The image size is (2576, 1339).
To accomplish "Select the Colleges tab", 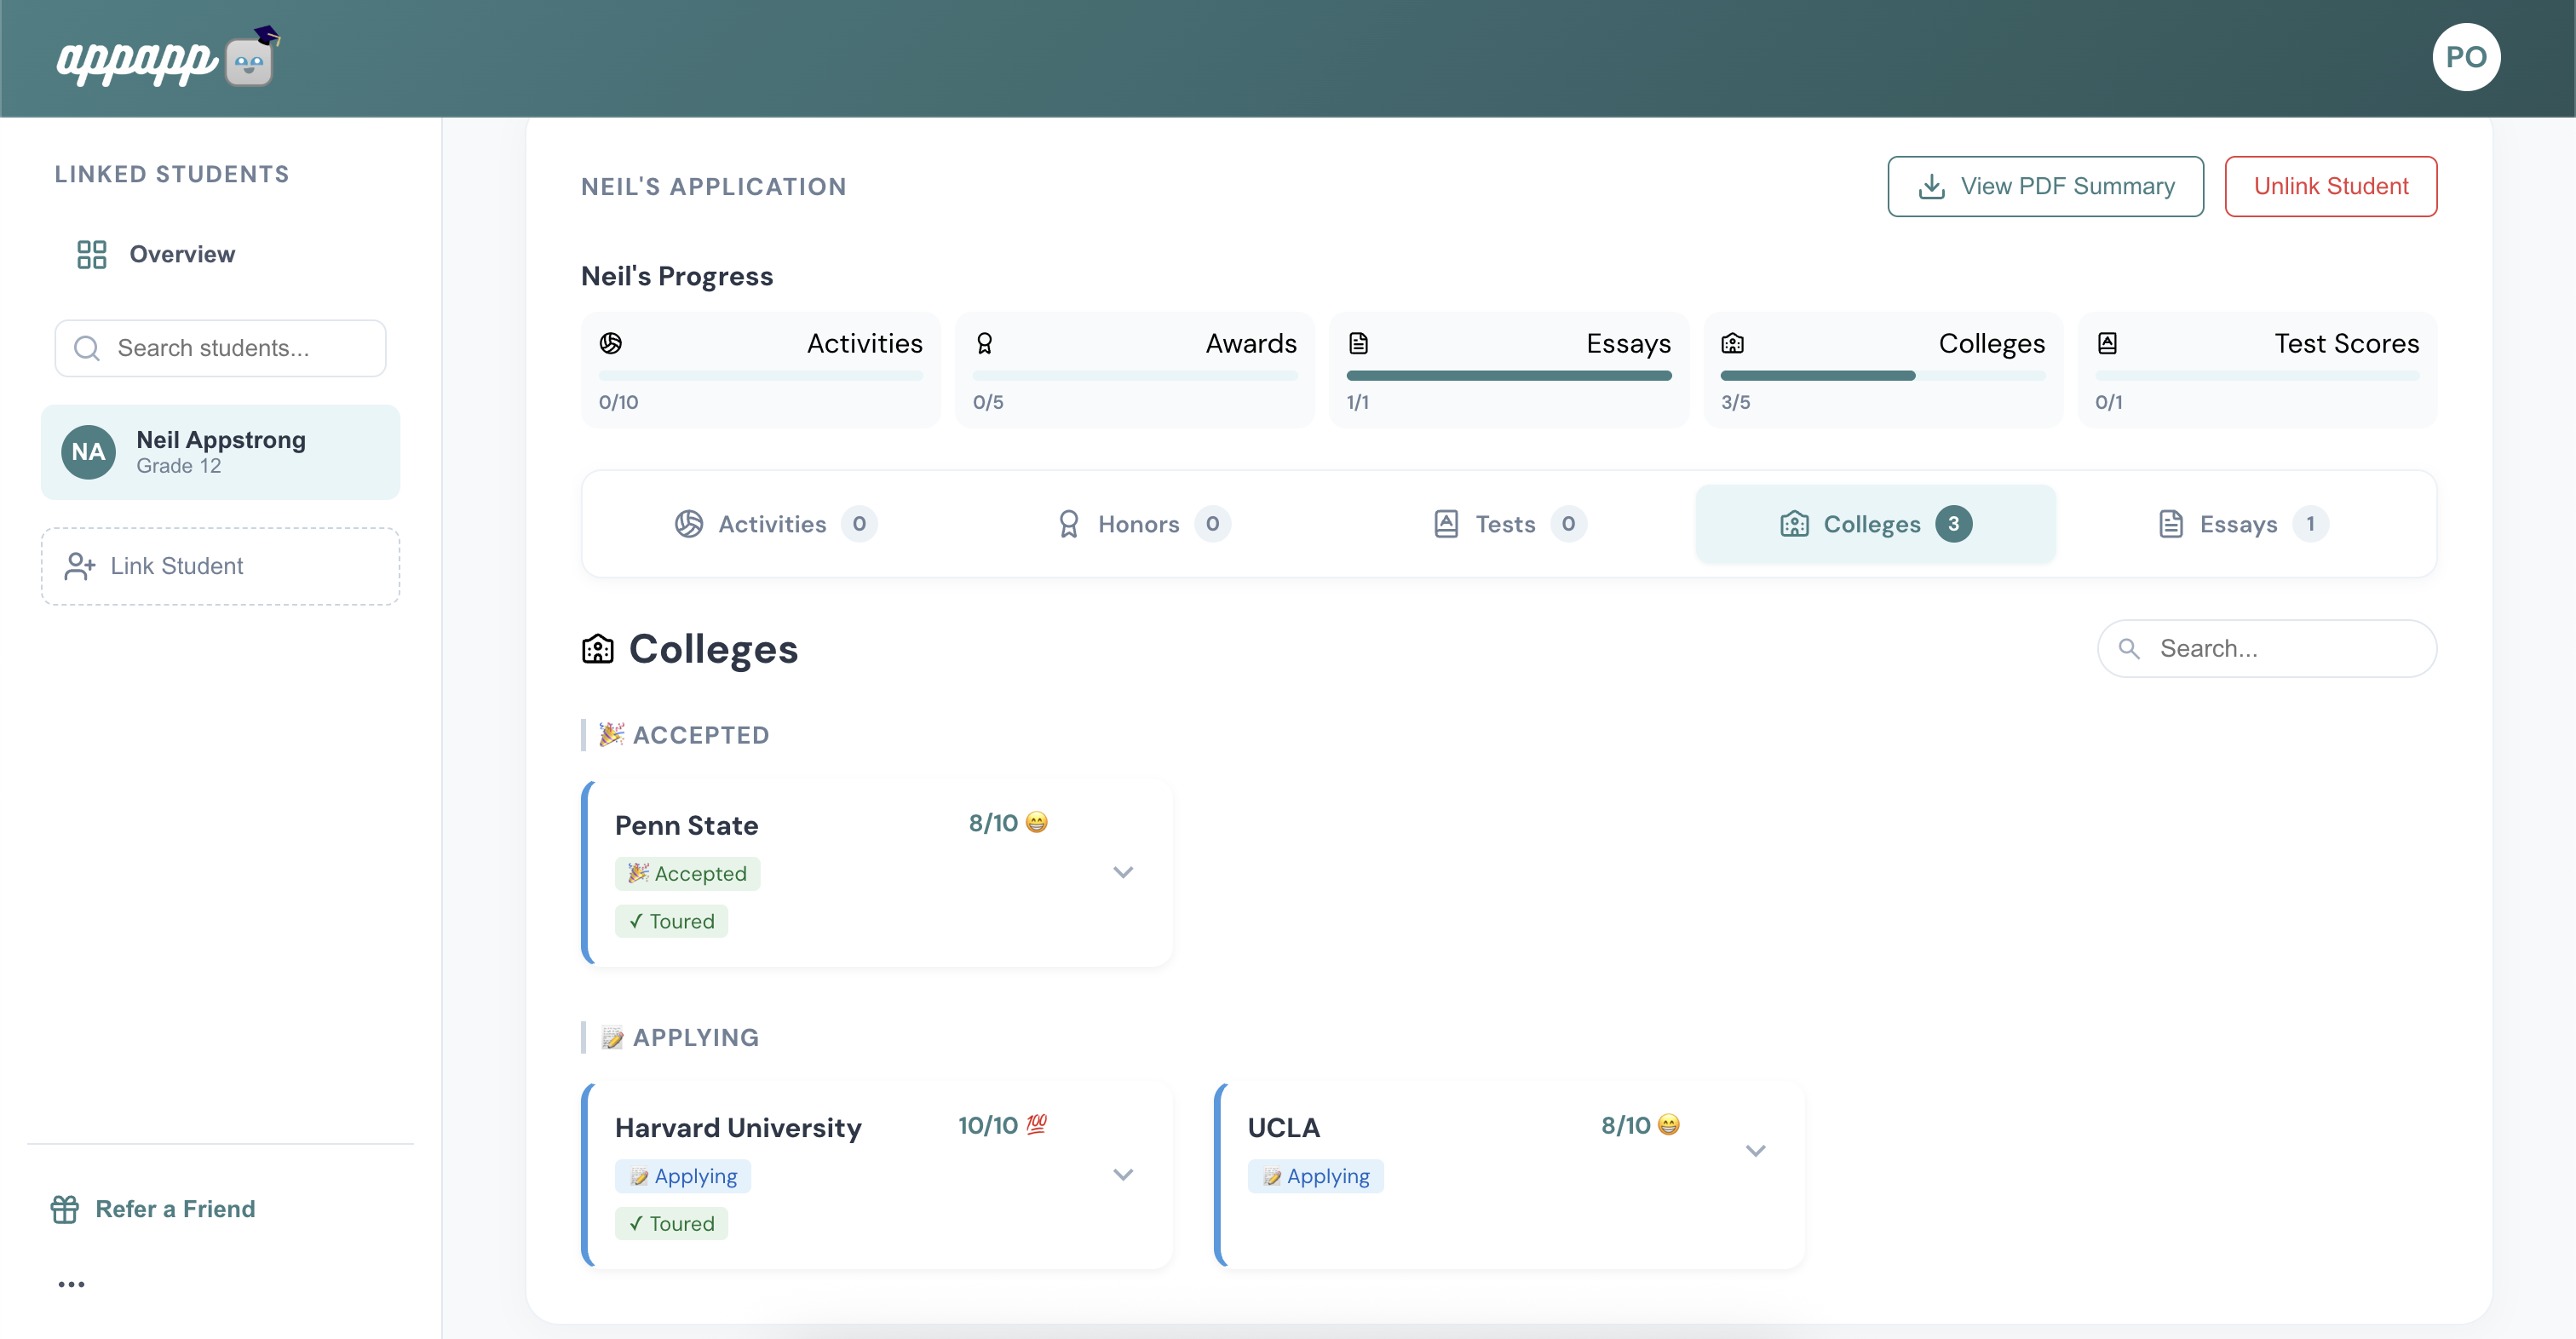I will coord(1875,524).
